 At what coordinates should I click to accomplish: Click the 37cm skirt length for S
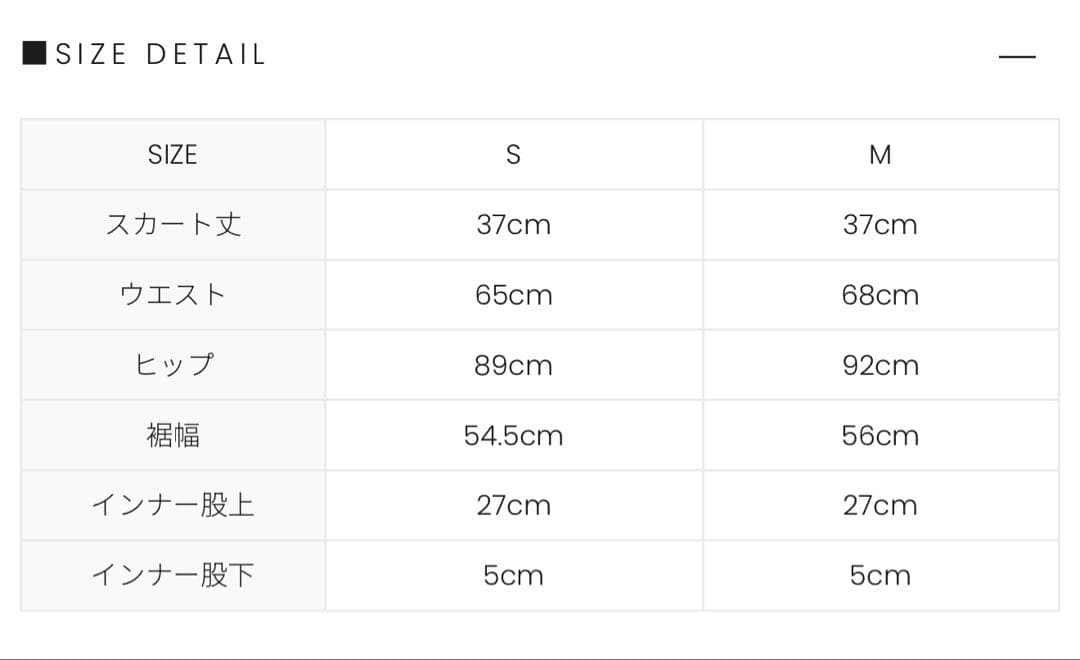(513, 225)
